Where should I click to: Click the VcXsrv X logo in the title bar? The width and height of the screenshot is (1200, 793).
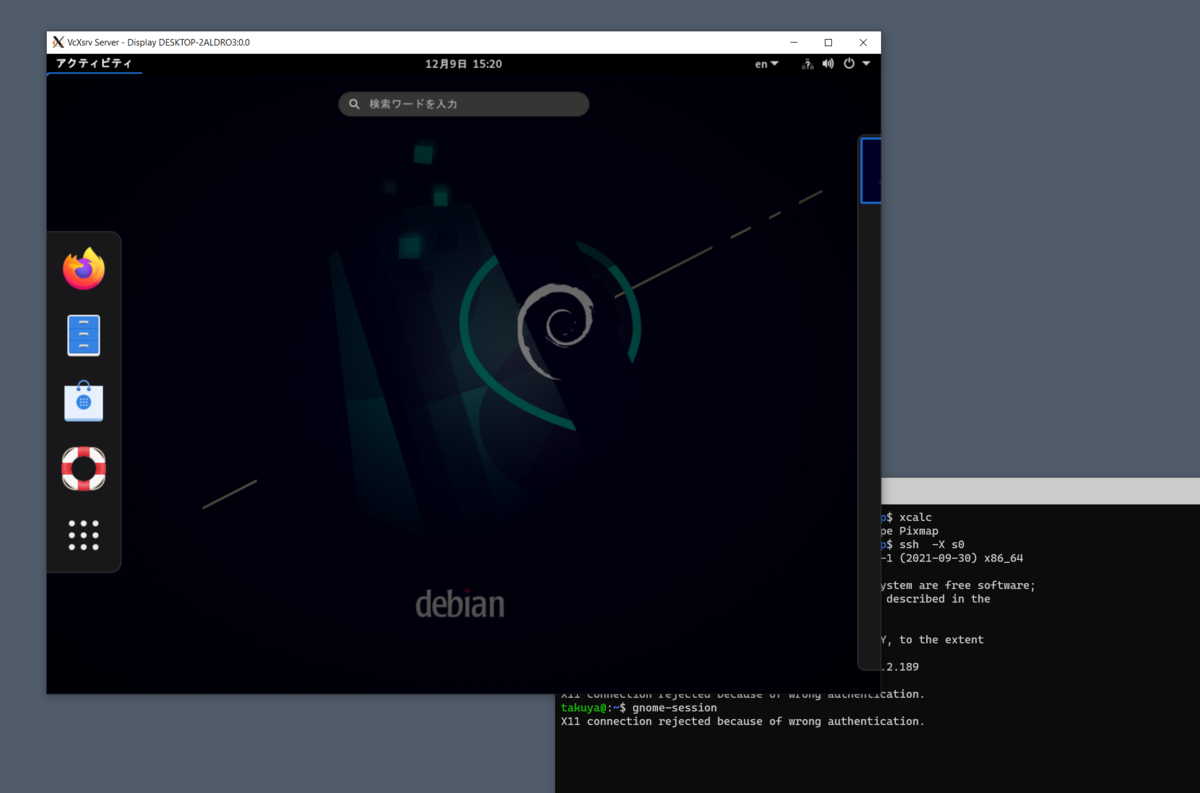[x=56, y=42]
